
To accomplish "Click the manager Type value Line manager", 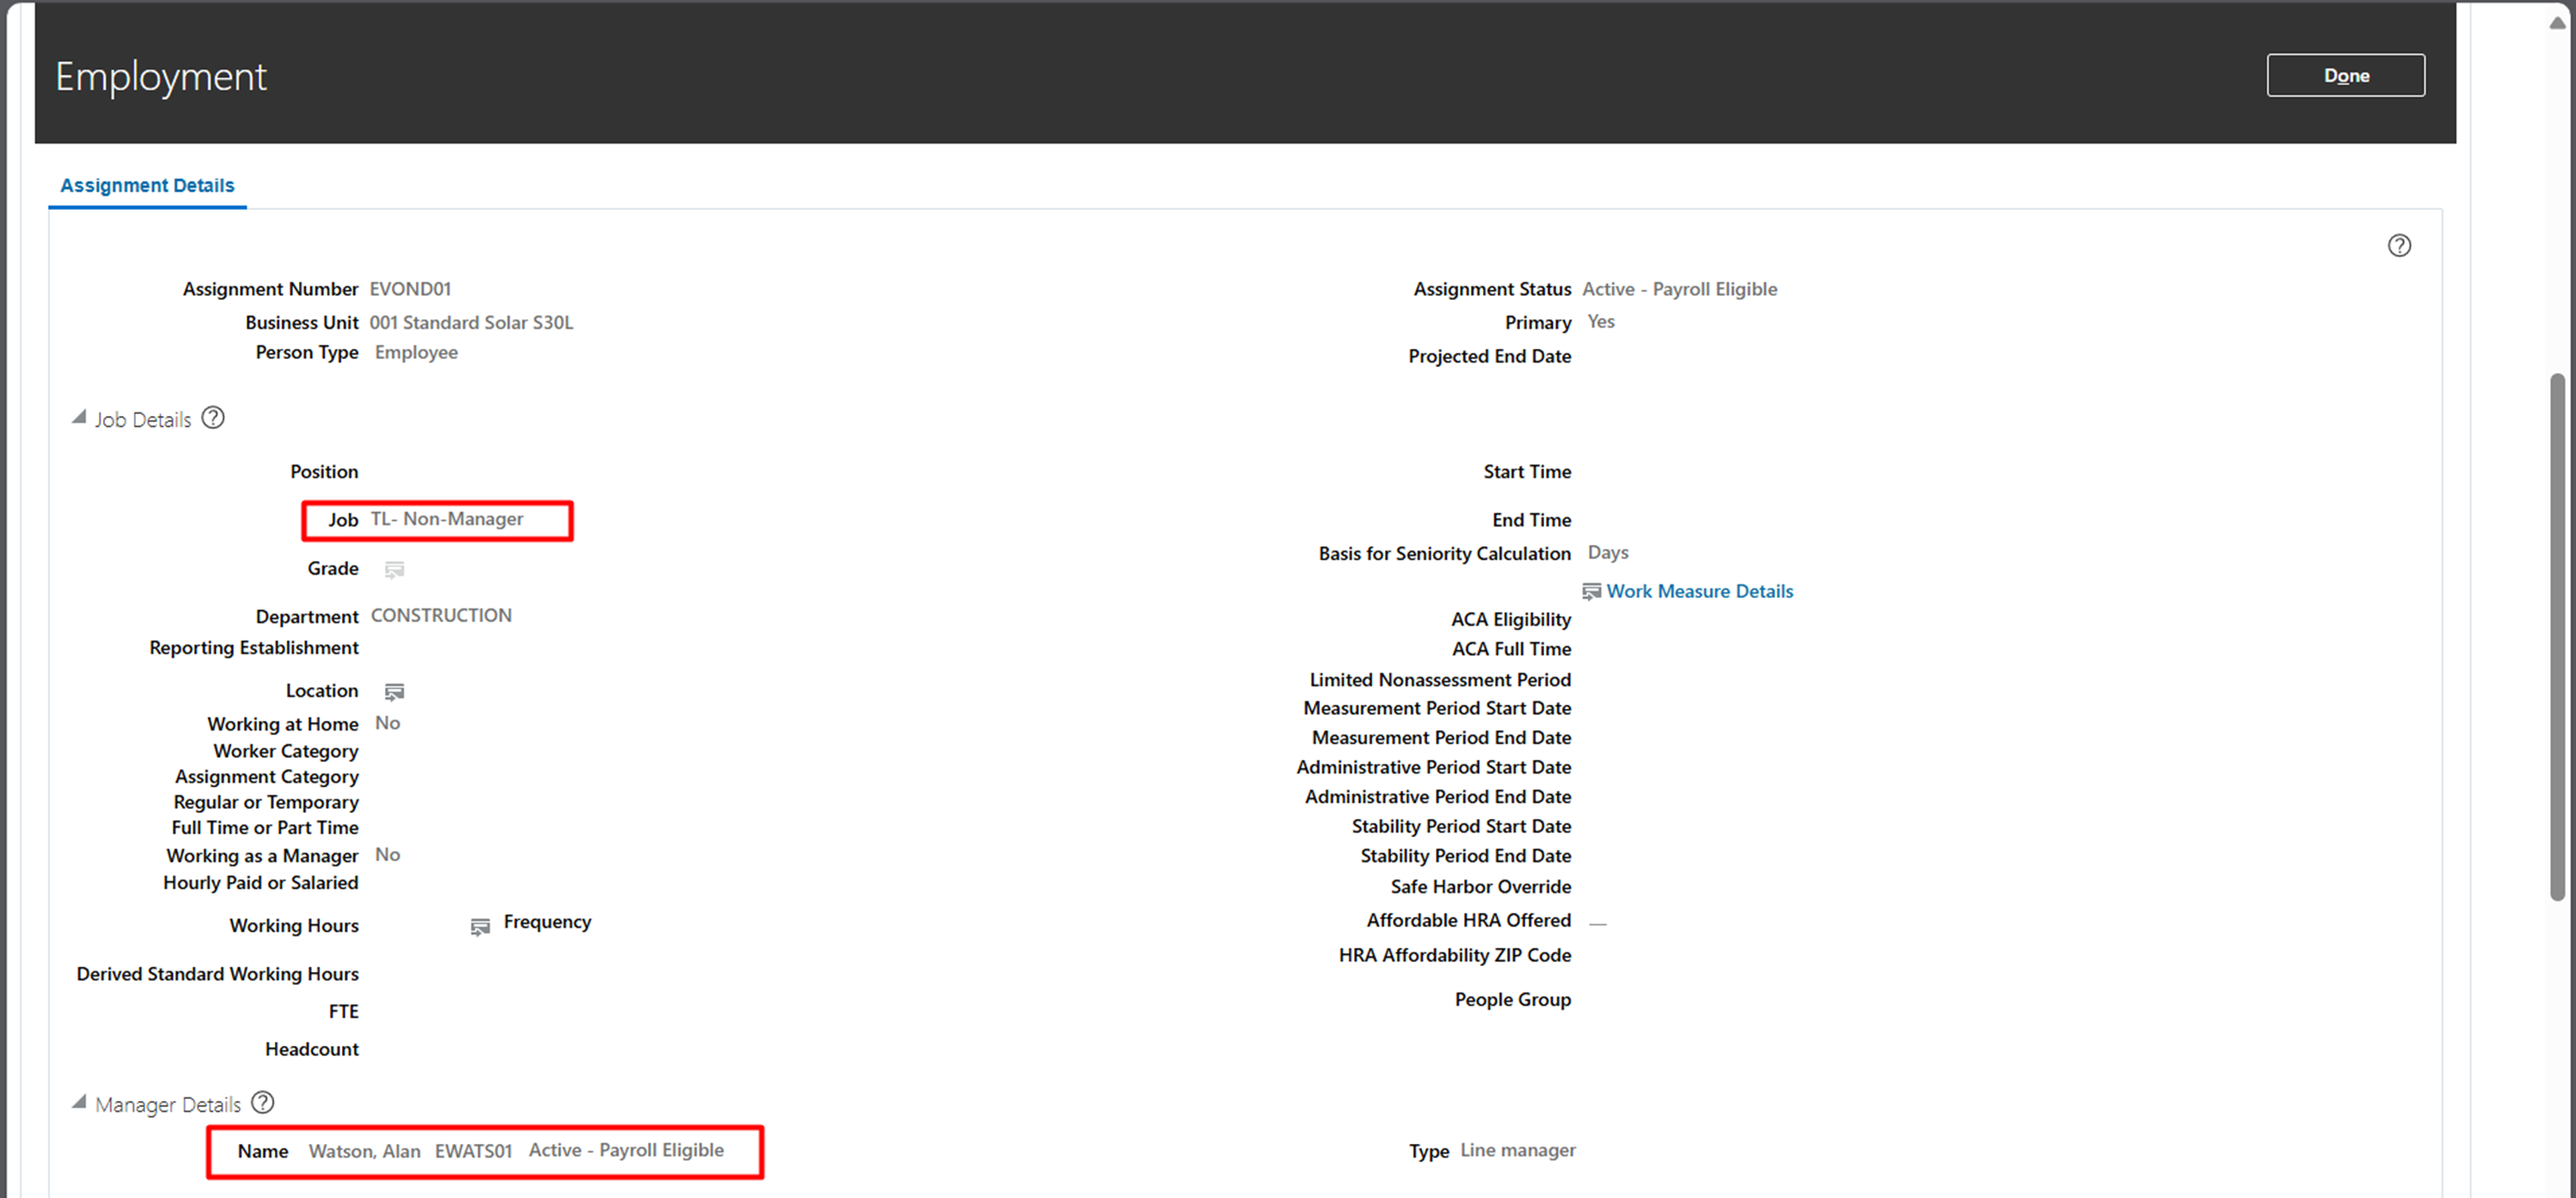I will (x=1517, y=1150).
